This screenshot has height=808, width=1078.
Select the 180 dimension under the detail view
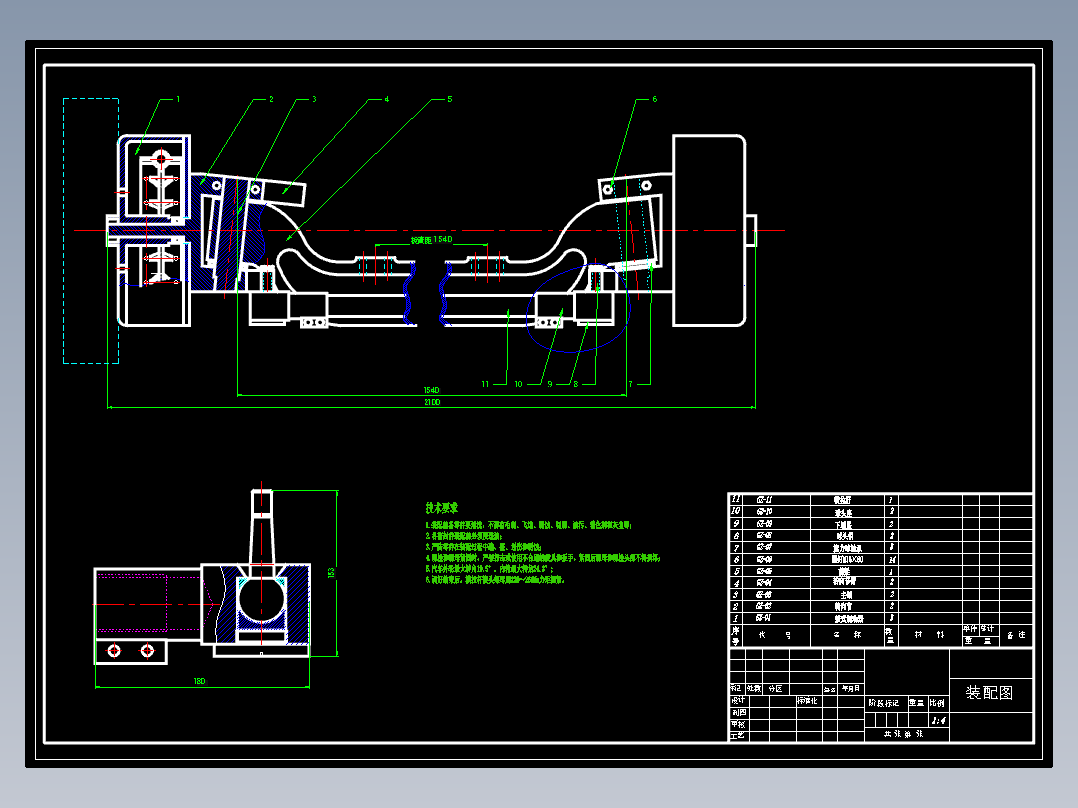[199, 681]
